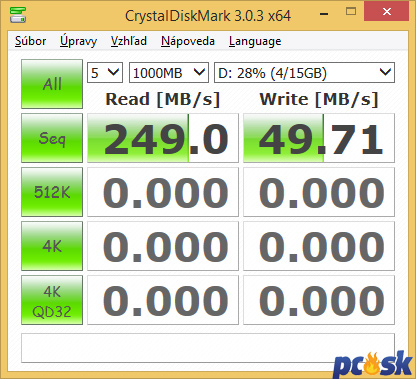
Task: Run all benchmarks with the All button
Action: [x=52, y=84]
